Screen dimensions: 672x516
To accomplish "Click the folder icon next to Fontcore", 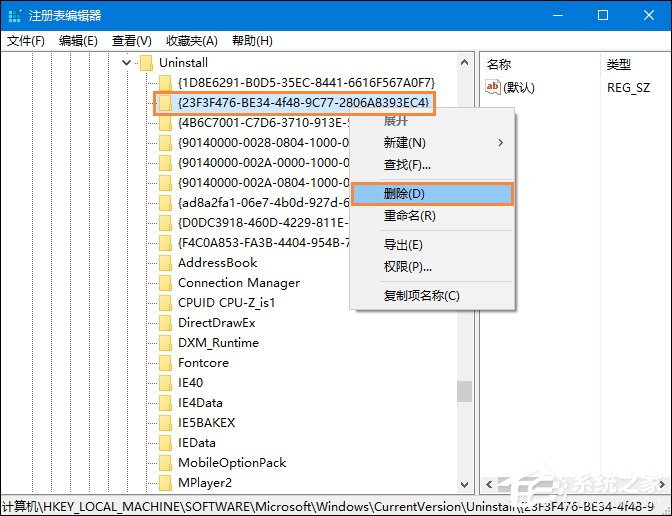I will (165, 363).
